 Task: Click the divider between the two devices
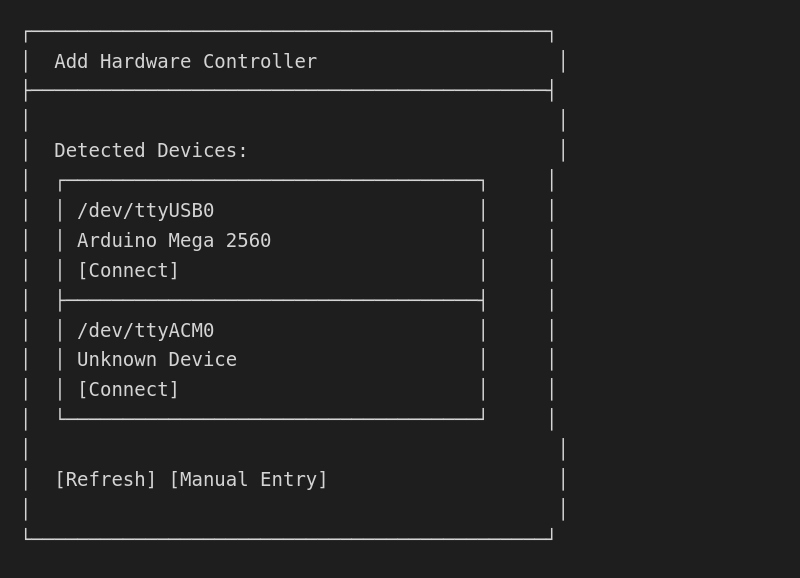pyautogui.click(x=270, y=299)
